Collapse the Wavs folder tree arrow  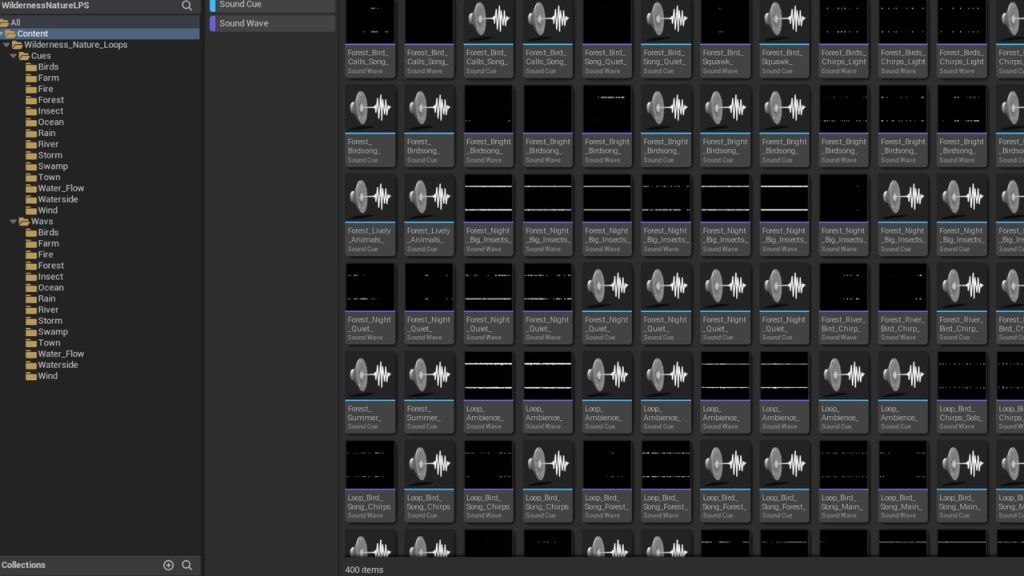[x=13, y=221]
